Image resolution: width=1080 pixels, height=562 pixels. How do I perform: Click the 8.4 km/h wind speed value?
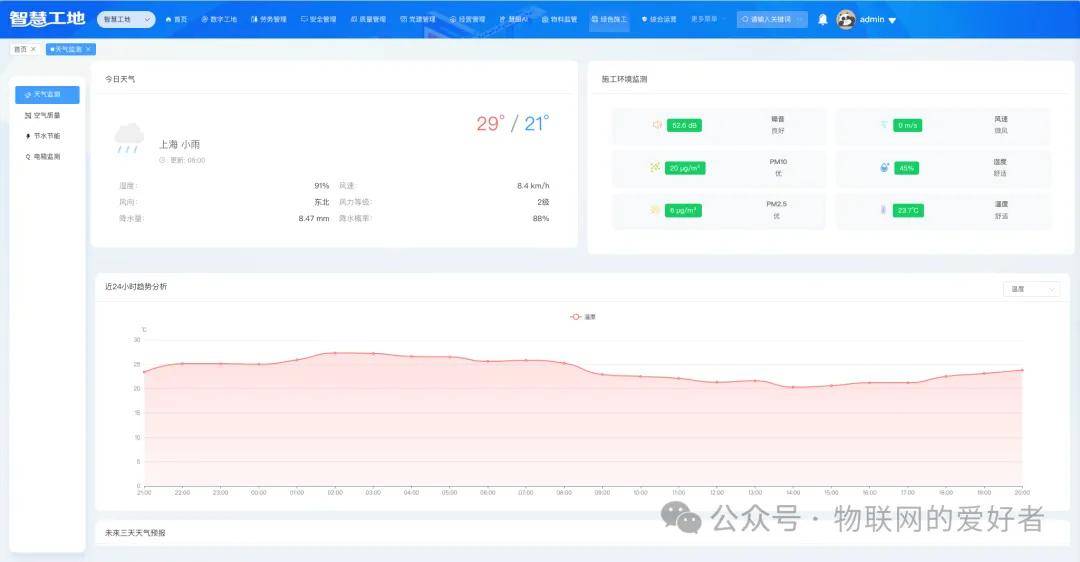point(533,186)
